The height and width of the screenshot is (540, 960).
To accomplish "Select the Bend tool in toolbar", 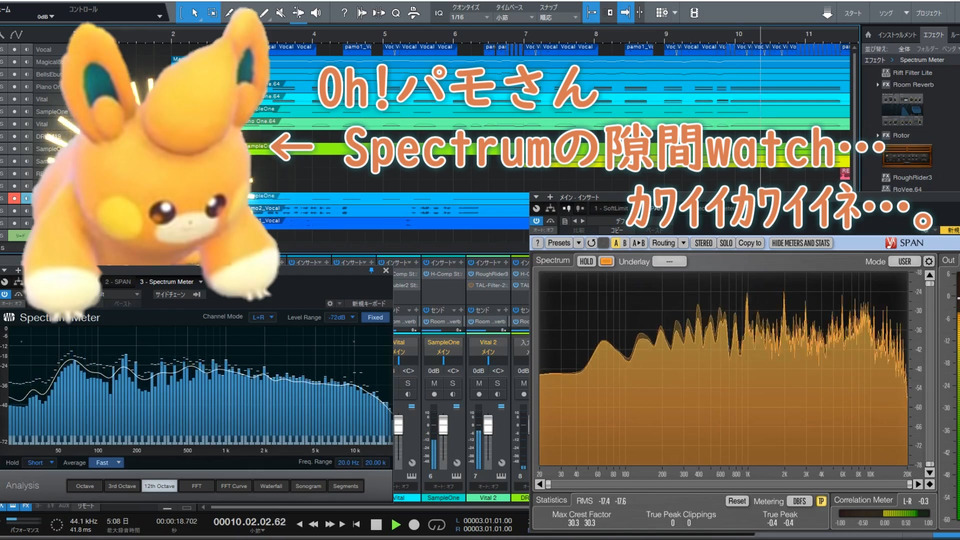I will (298, 13).
